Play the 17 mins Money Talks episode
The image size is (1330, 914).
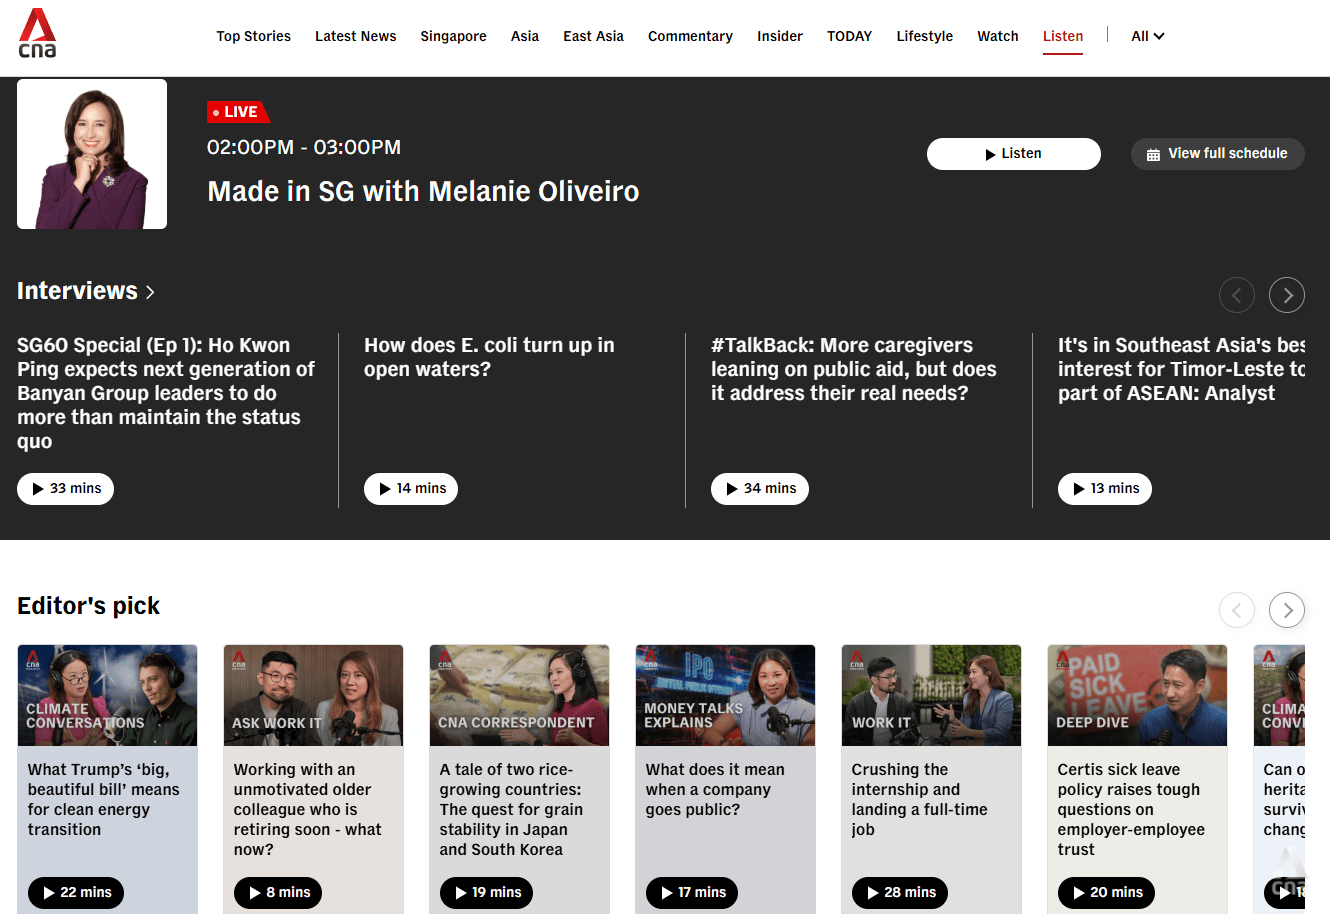[x=692, y=893]
